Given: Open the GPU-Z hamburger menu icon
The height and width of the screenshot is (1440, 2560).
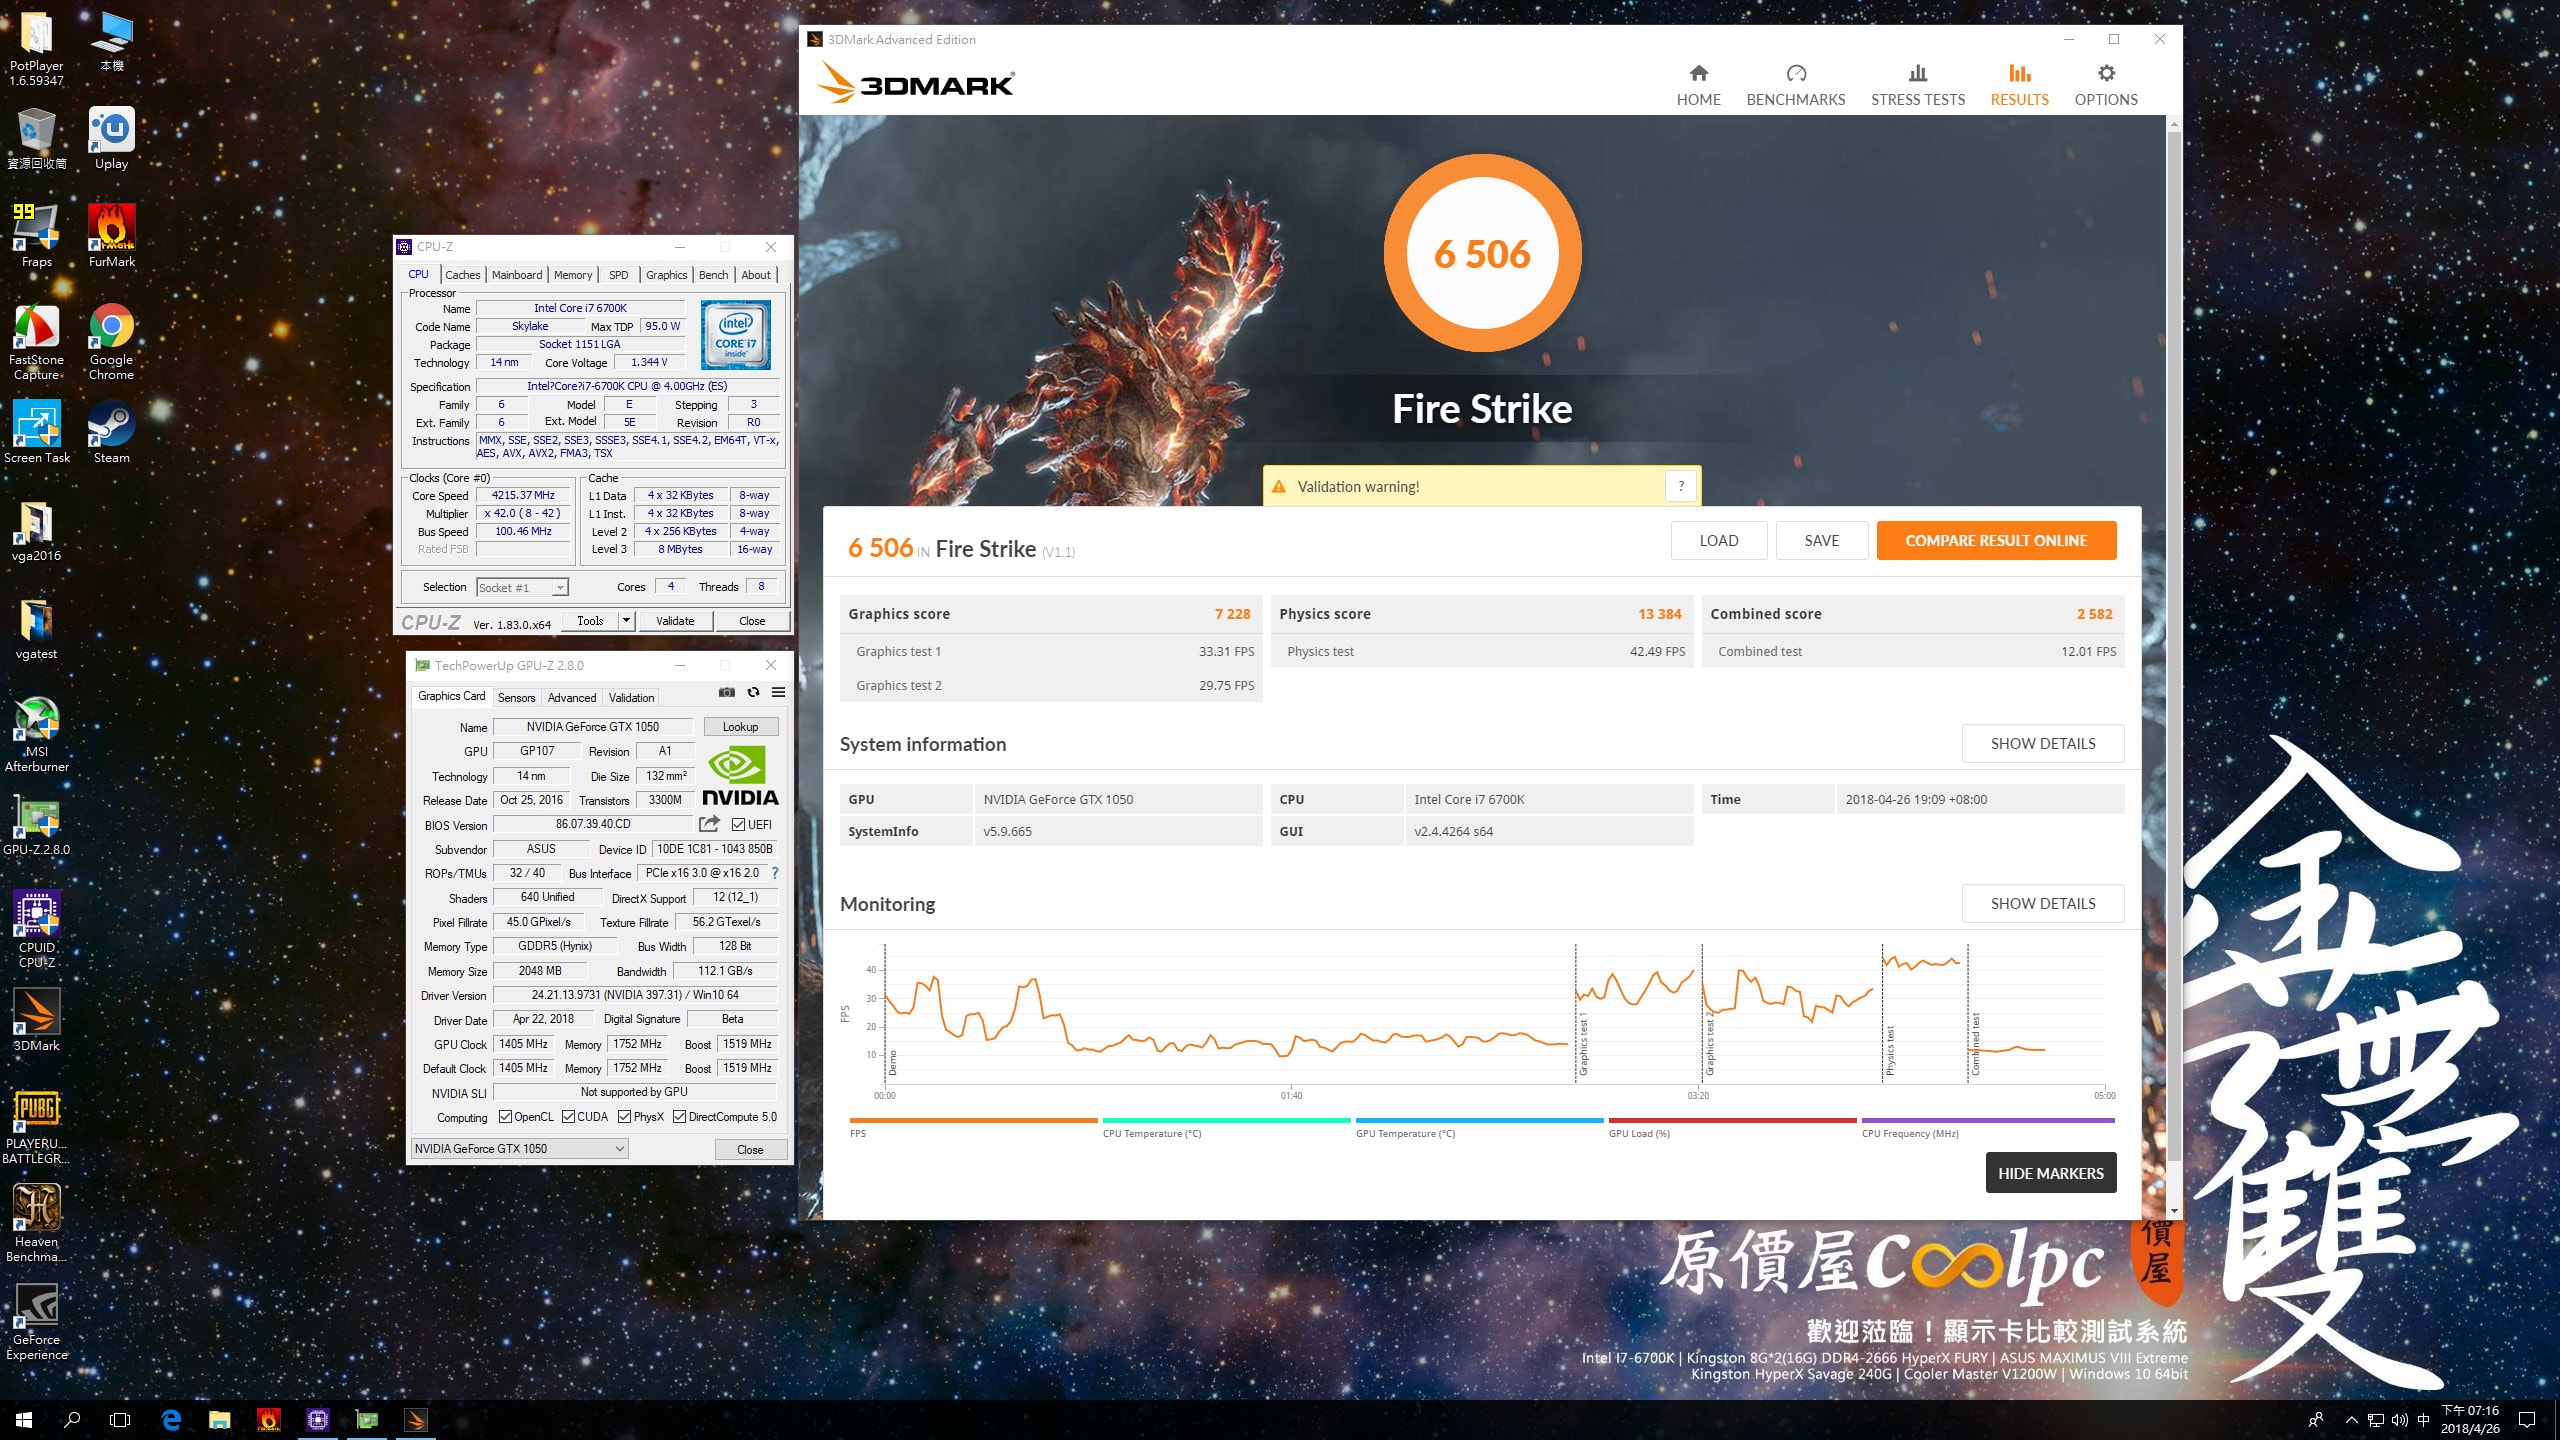Looking at the screenshot, I should 778,692.
